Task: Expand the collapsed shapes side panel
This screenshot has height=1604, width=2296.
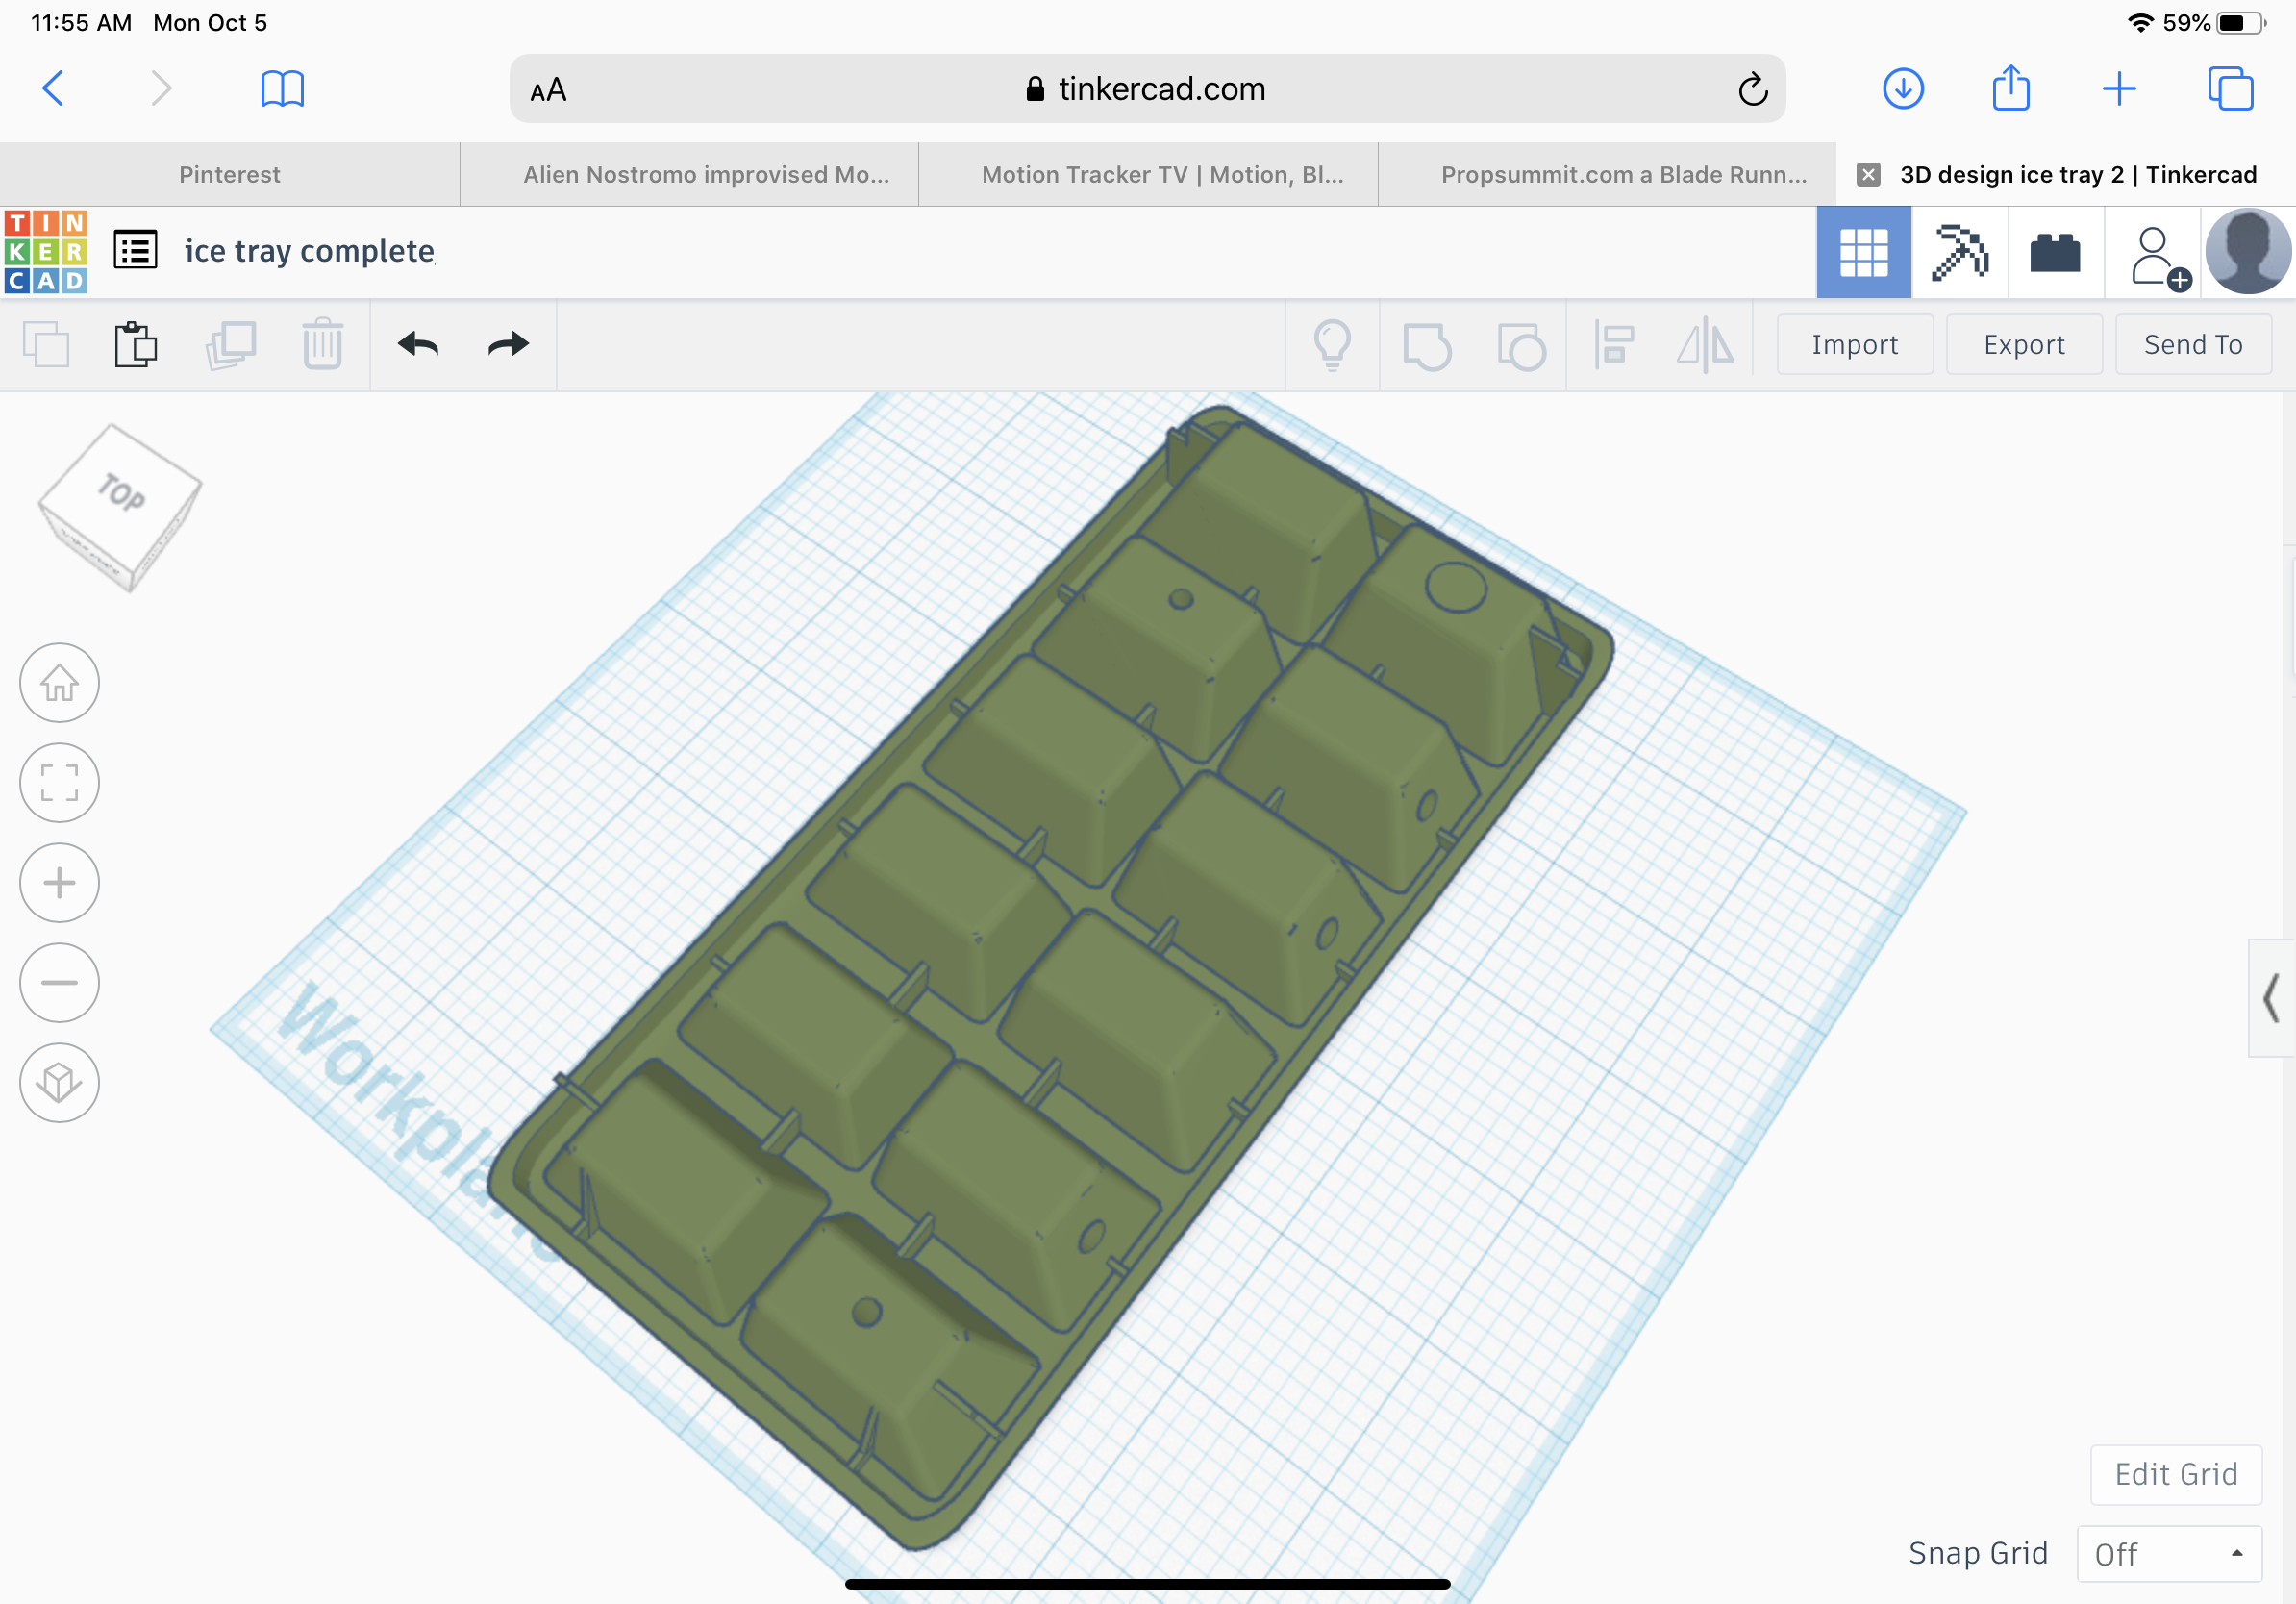Action: pos(2271,998)
